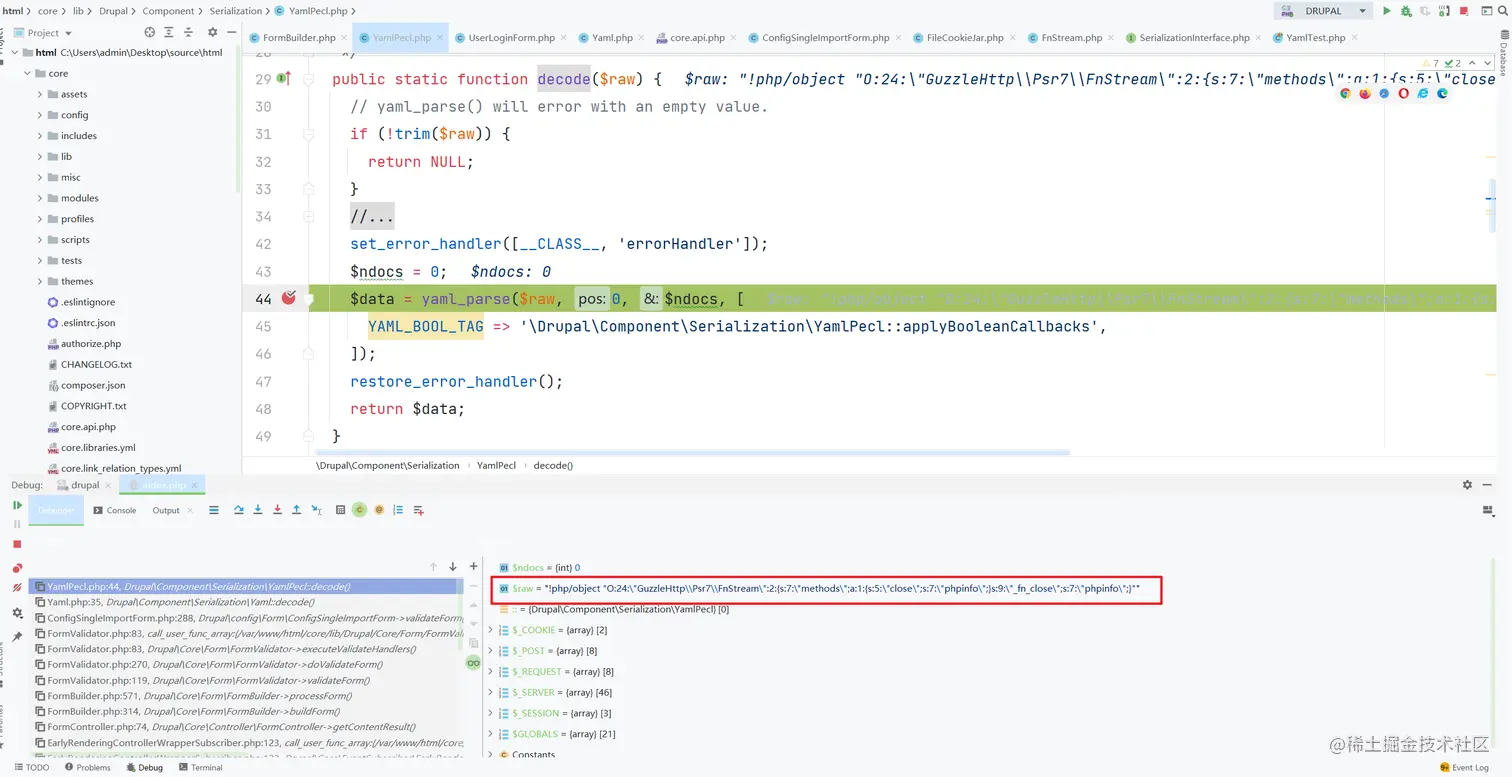
Task: Expand all in Project panel
Action: 169,32
